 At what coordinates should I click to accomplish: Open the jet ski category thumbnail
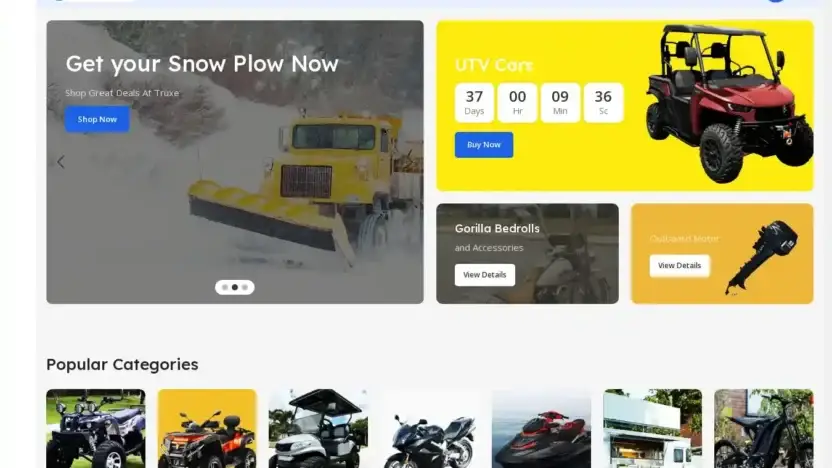[x=541, y=428]
